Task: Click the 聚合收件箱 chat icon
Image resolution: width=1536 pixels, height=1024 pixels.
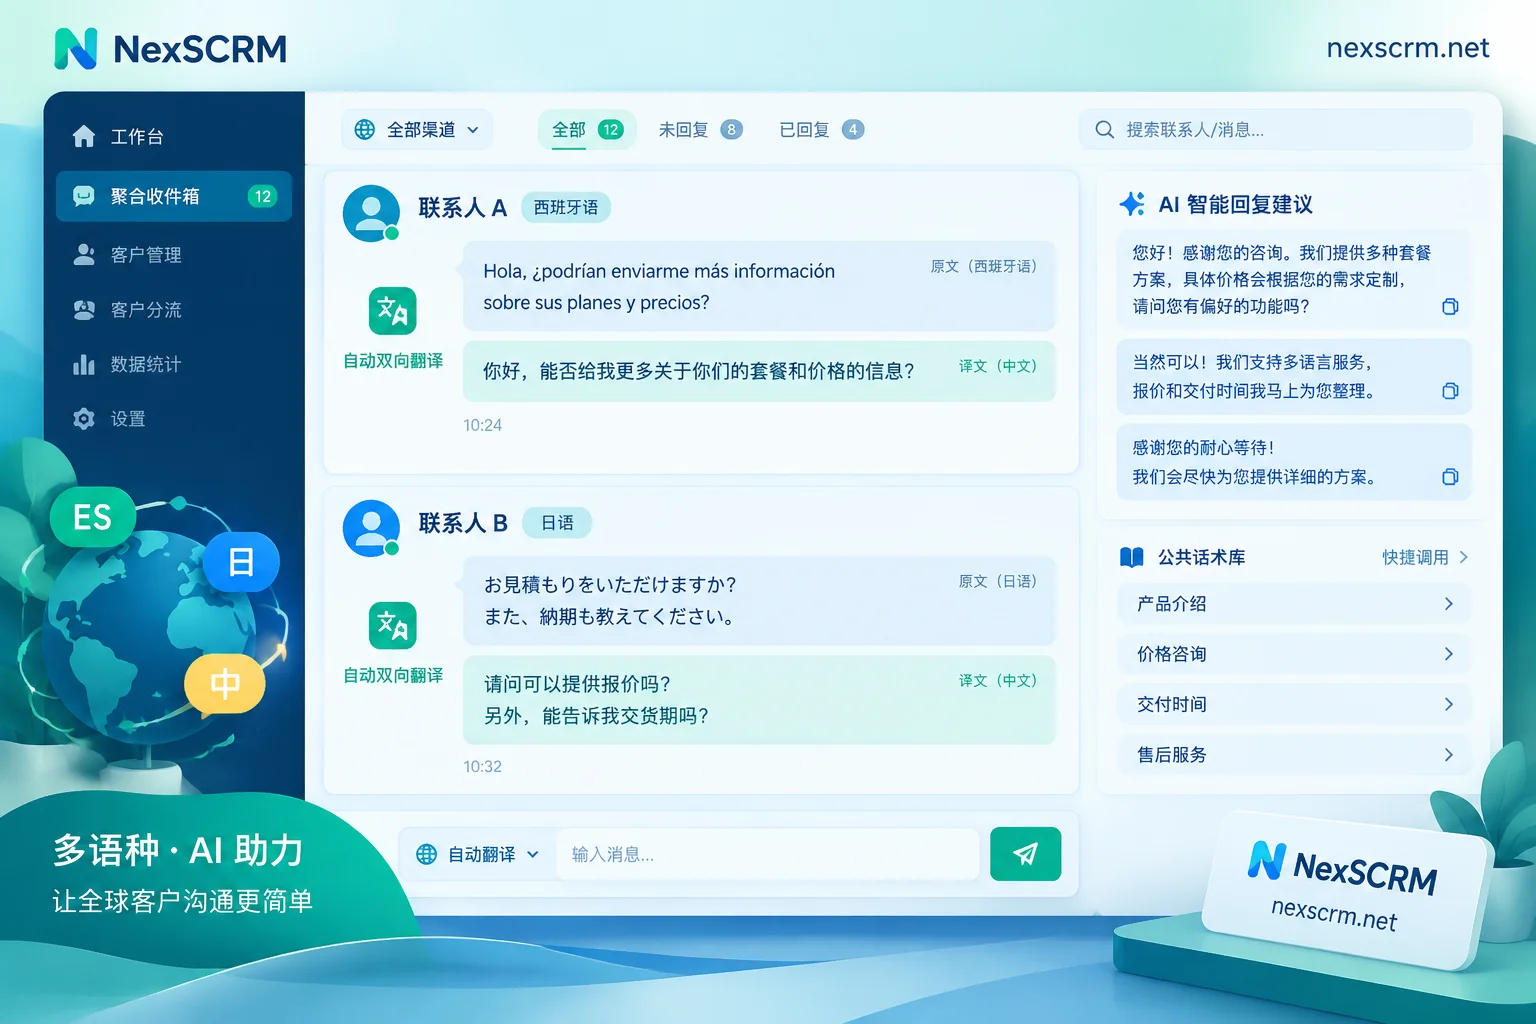Action: point(84,196)
